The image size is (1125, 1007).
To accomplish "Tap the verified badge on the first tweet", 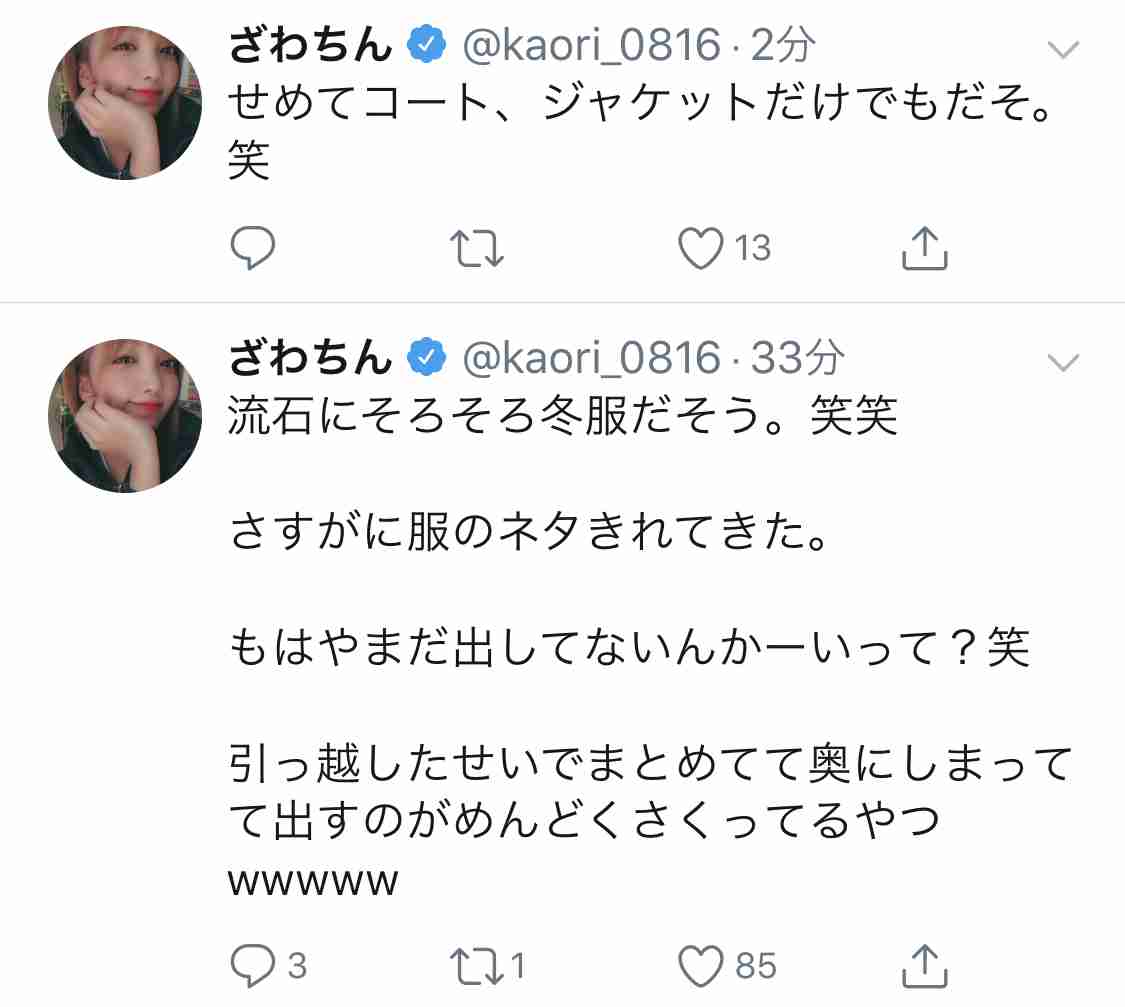I will coord(427,44).
